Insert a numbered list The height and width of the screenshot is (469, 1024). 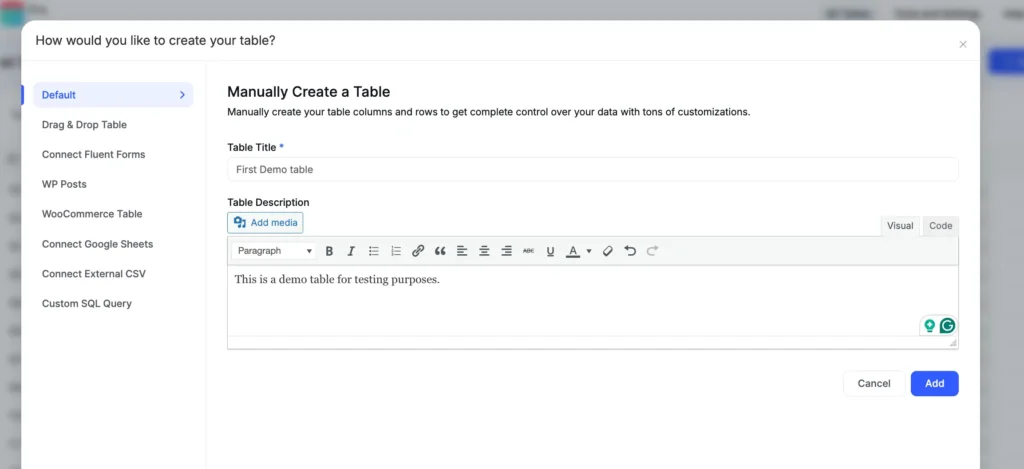pyautogui.click(x=396, y=251)
